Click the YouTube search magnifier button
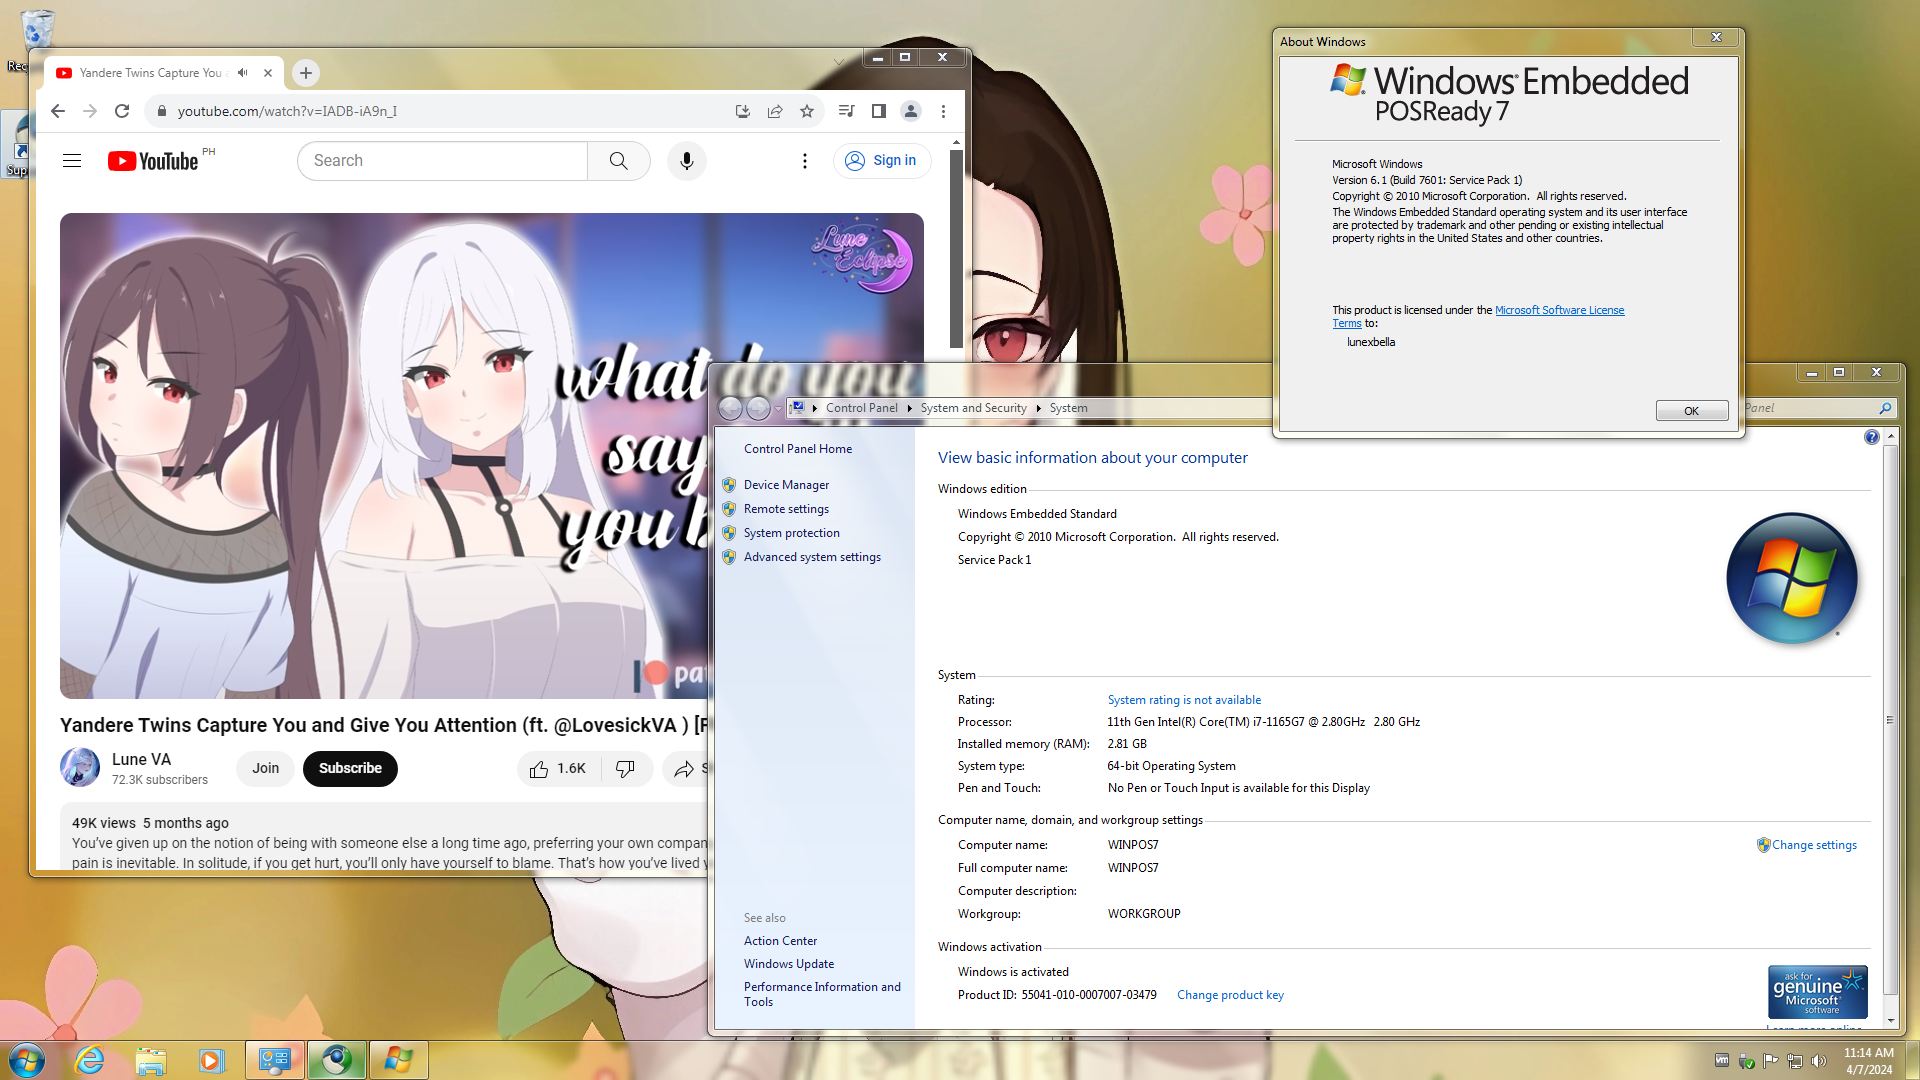Screen dimensions: 1920x1080 (618, 161)
